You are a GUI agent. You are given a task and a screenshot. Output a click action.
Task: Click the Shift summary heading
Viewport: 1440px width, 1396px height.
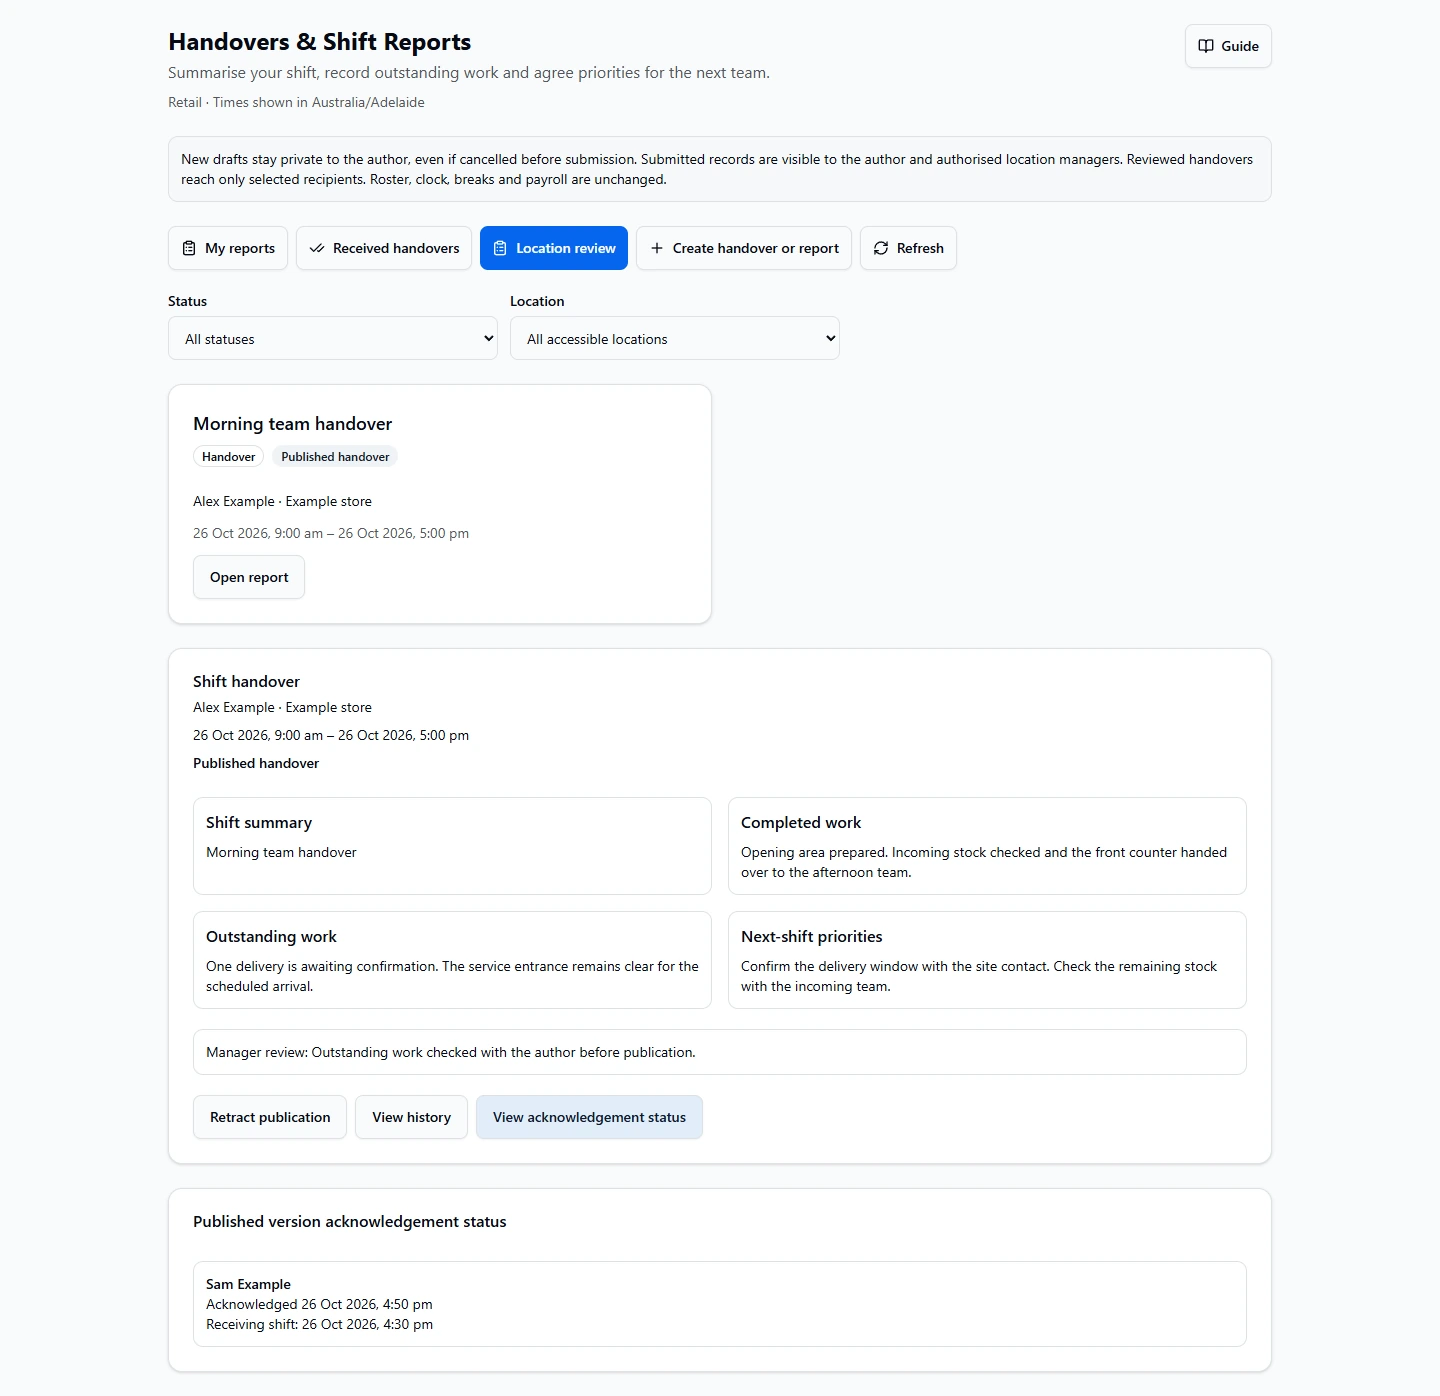pos(259,823)
